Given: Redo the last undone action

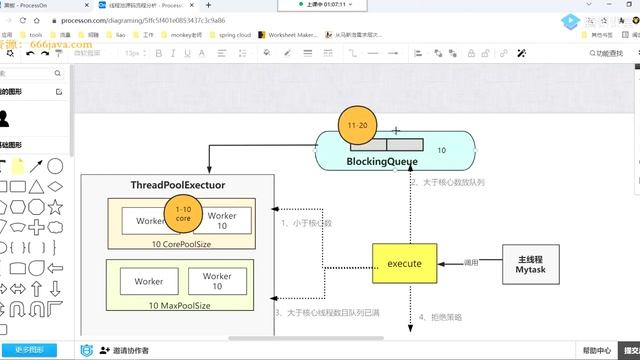Looking at the screenshot, I should point(45,53).
